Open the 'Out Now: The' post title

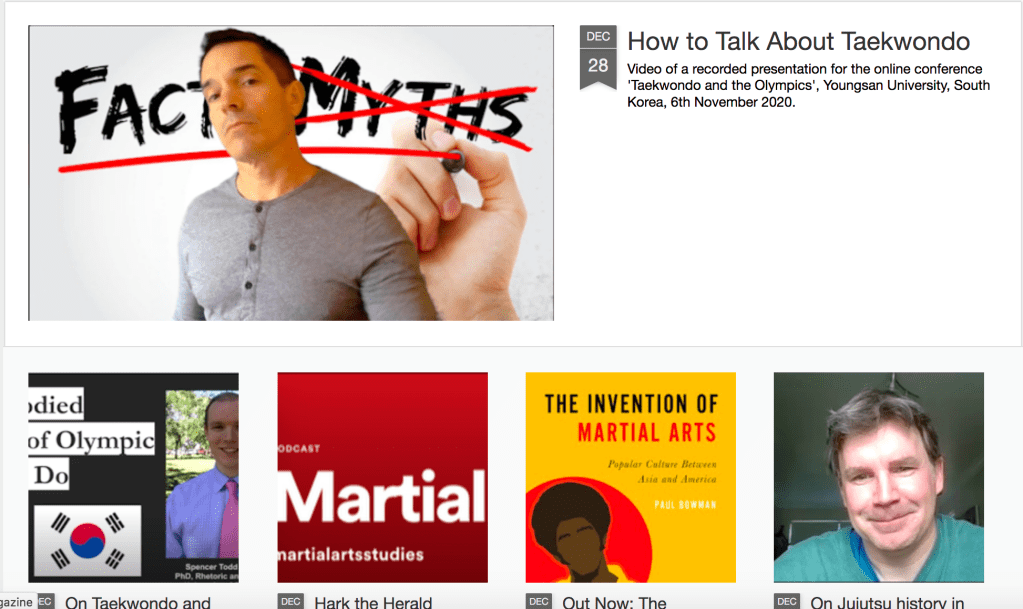(x=614, y=602)
